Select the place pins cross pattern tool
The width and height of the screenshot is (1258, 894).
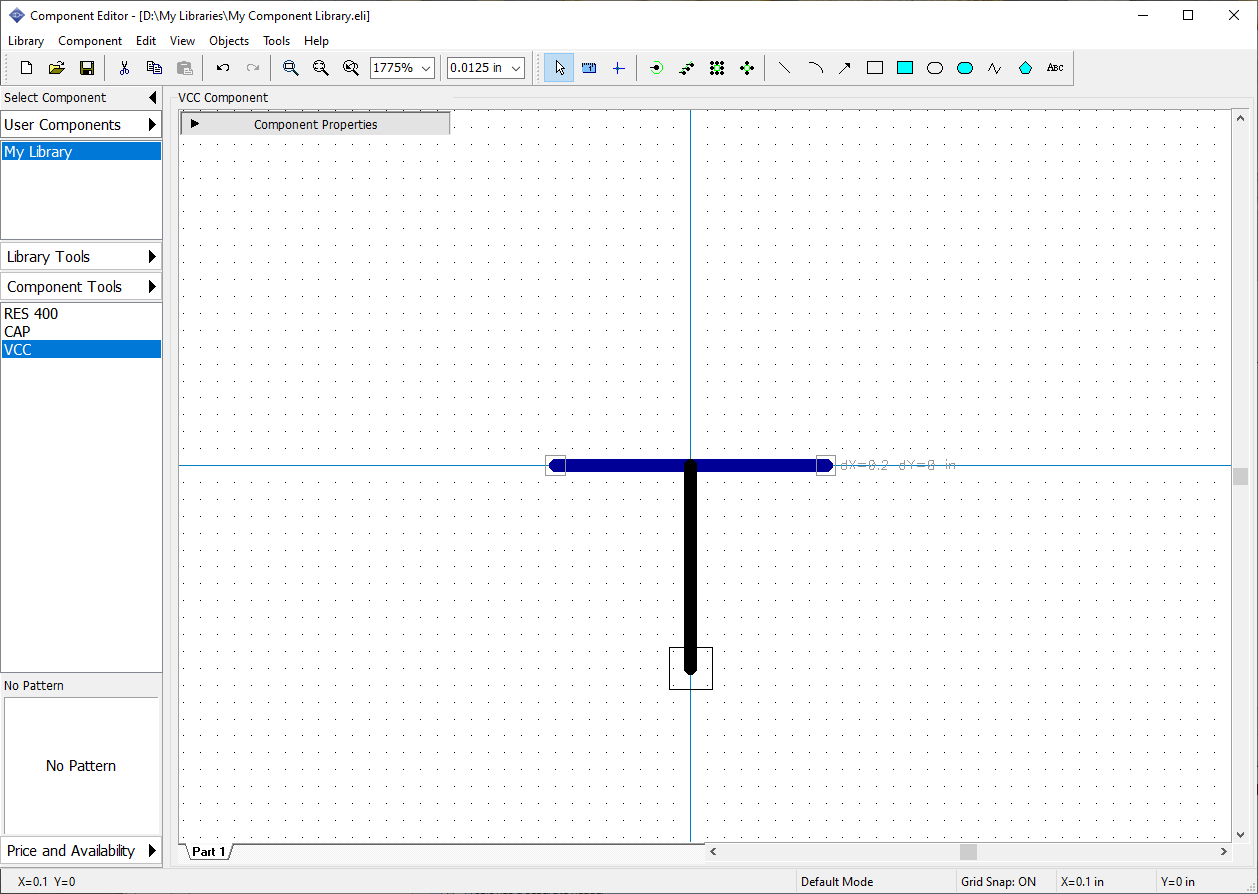pyautogui.click(x=747, y=68)
